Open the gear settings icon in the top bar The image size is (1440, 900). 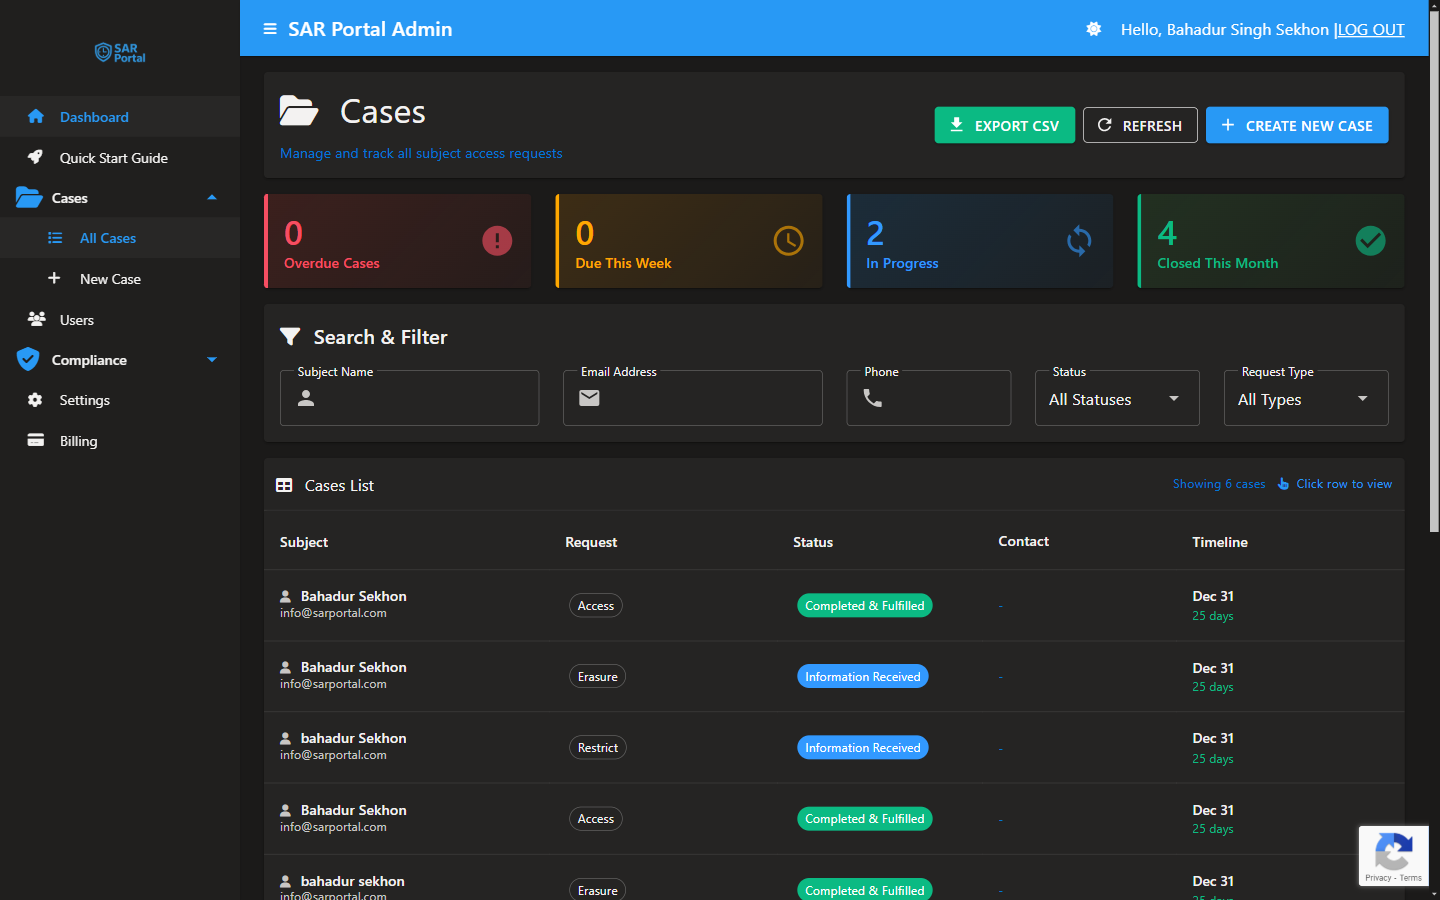pyautogui.click(x=1093, y=29)
